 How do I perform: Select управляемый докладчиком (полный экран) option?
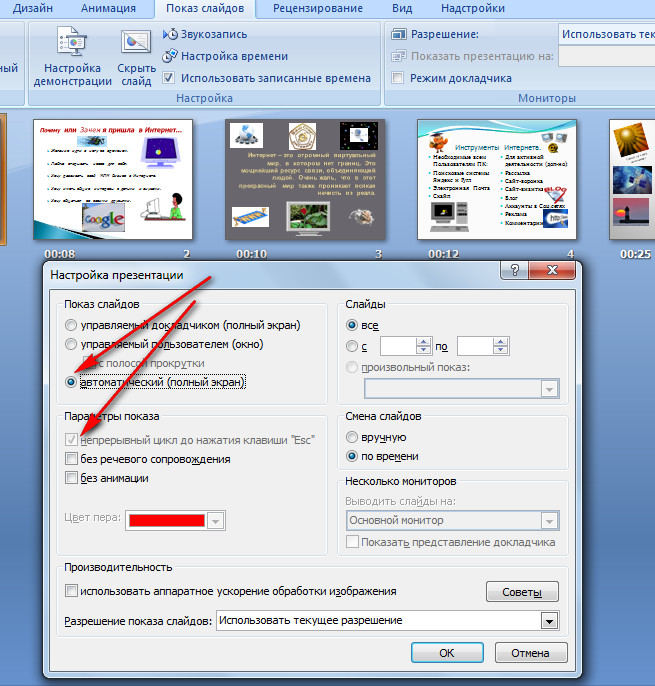[x=70, y=325]
